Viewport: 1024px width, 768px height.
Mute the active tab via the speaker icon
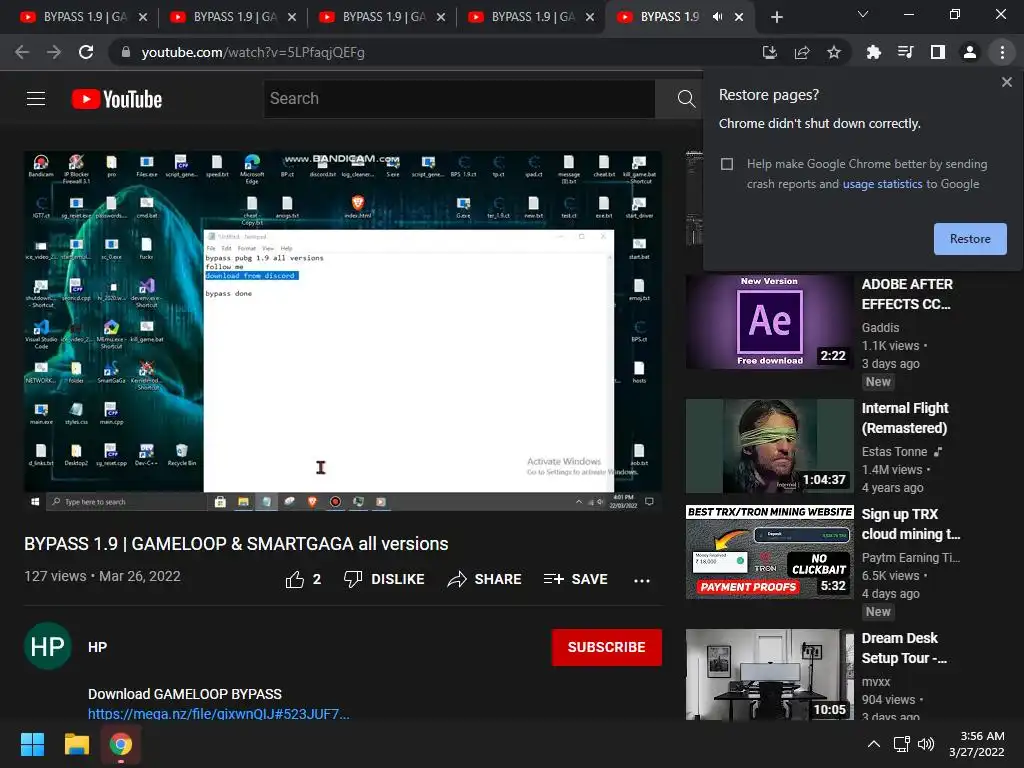click(x=717, y=17)
